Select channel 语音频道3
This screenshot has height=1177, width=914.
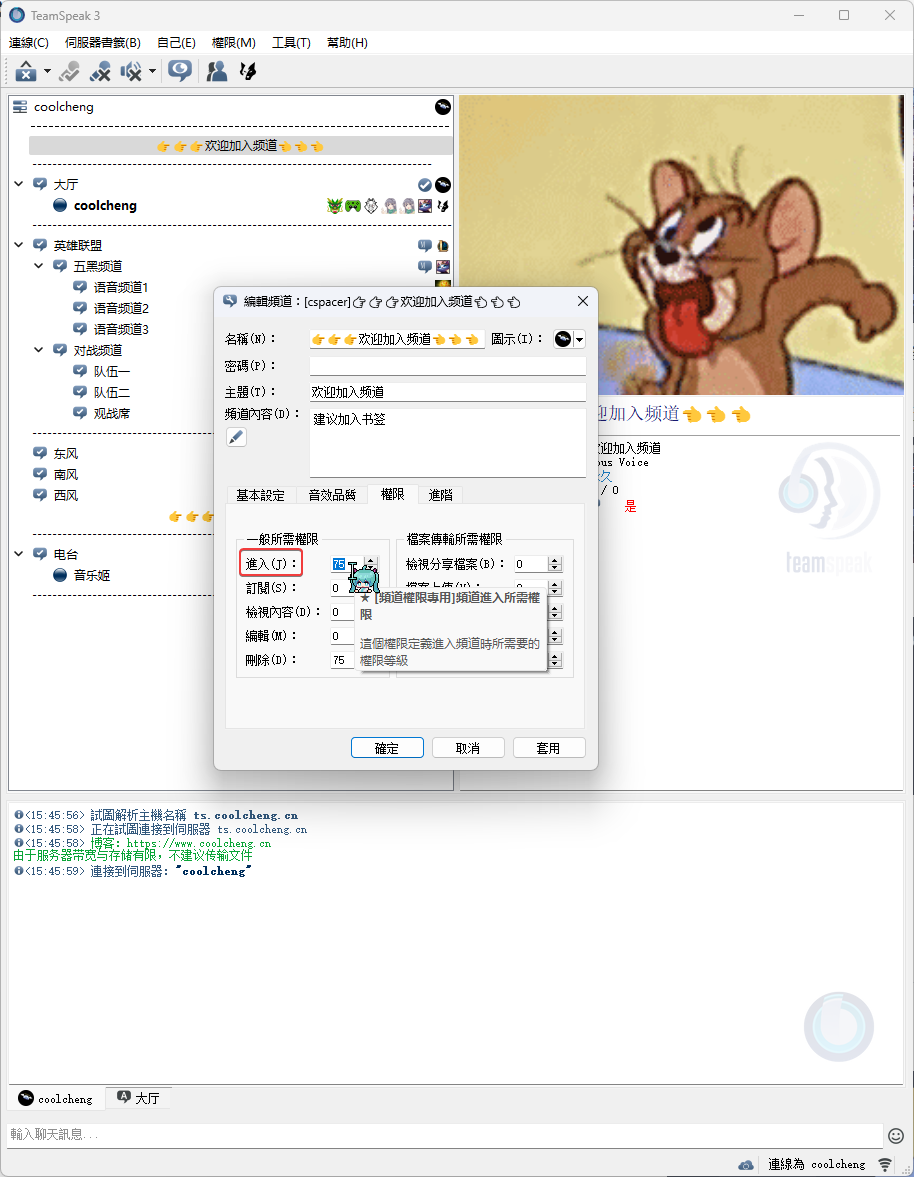point(121,329)
